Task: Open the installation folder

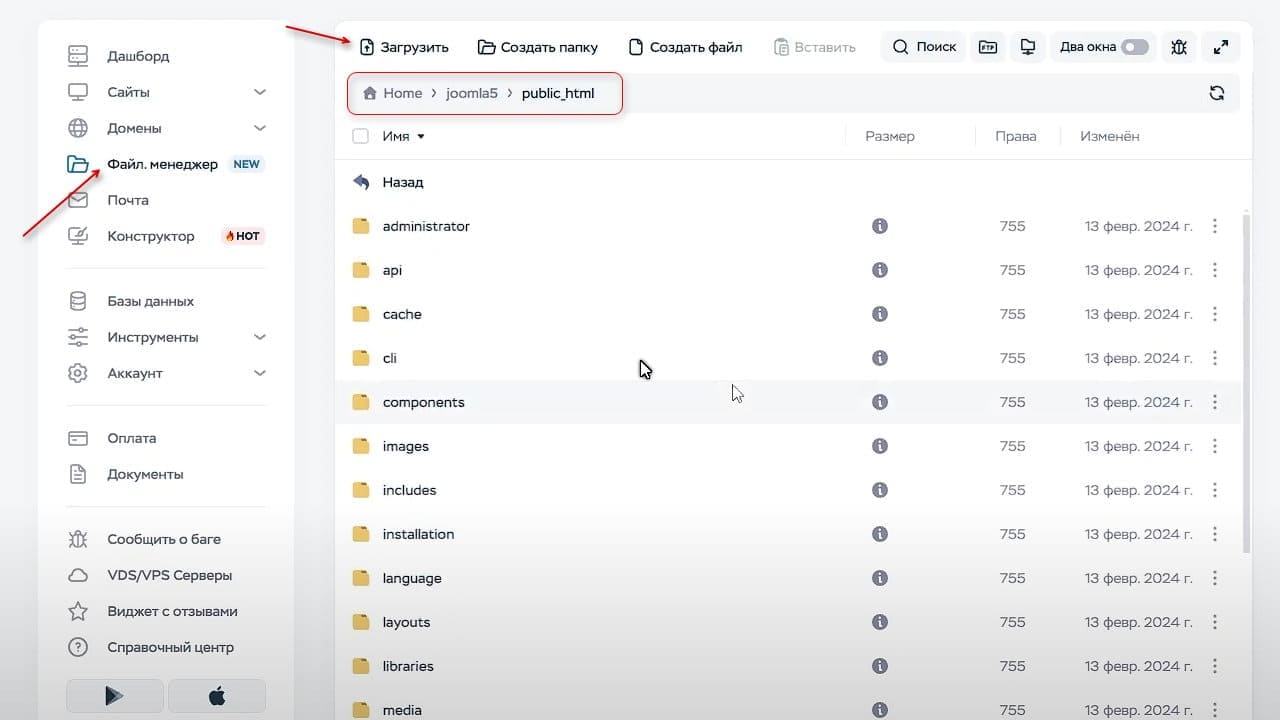Action: (x=418, y=534)
